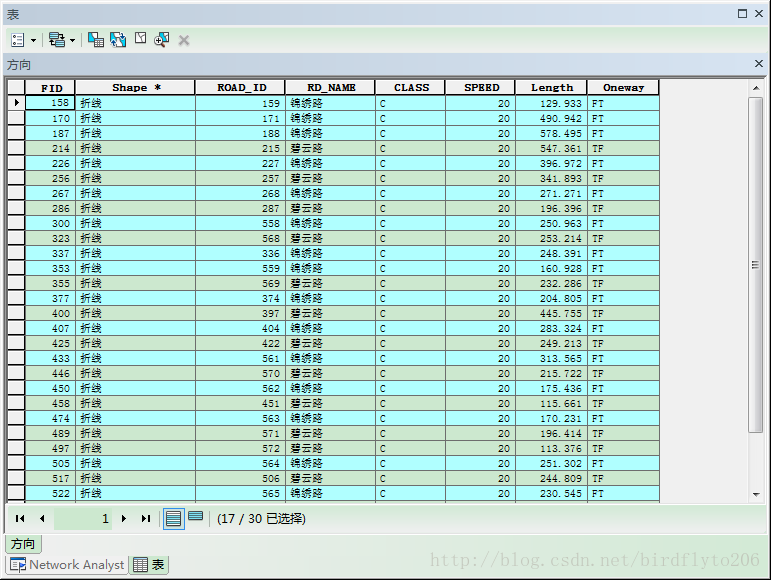Click ROAD_ID cell 561

(x=240, y=358)
